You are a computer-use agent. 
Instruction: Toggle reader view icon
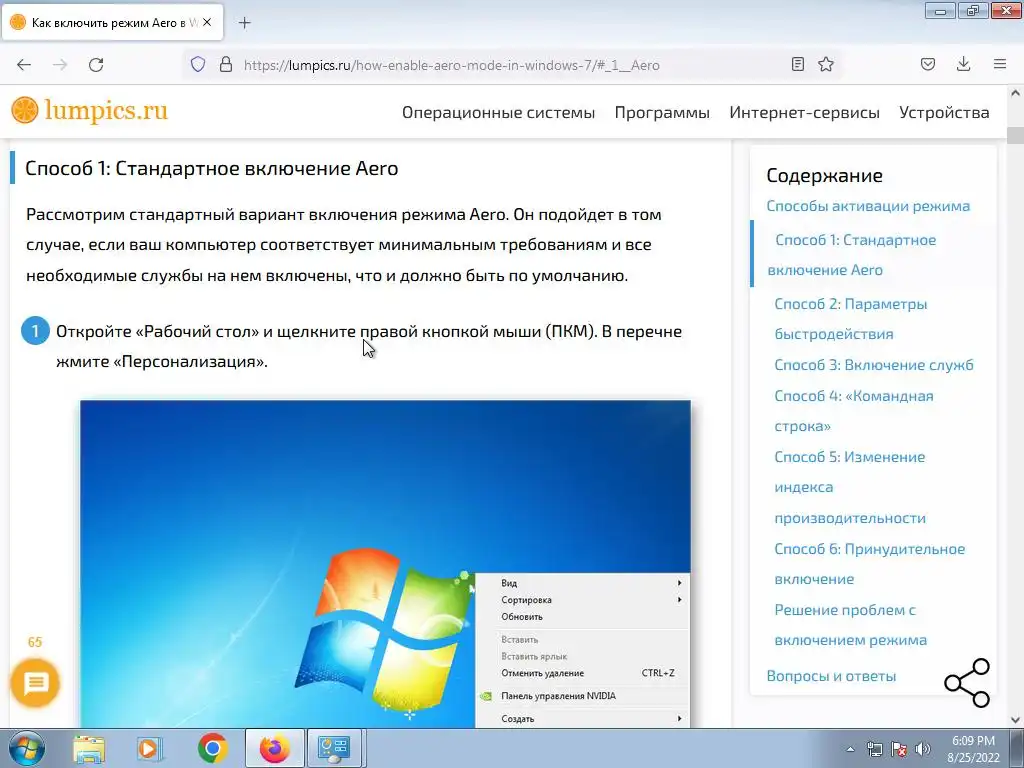[x=797, y=65]
